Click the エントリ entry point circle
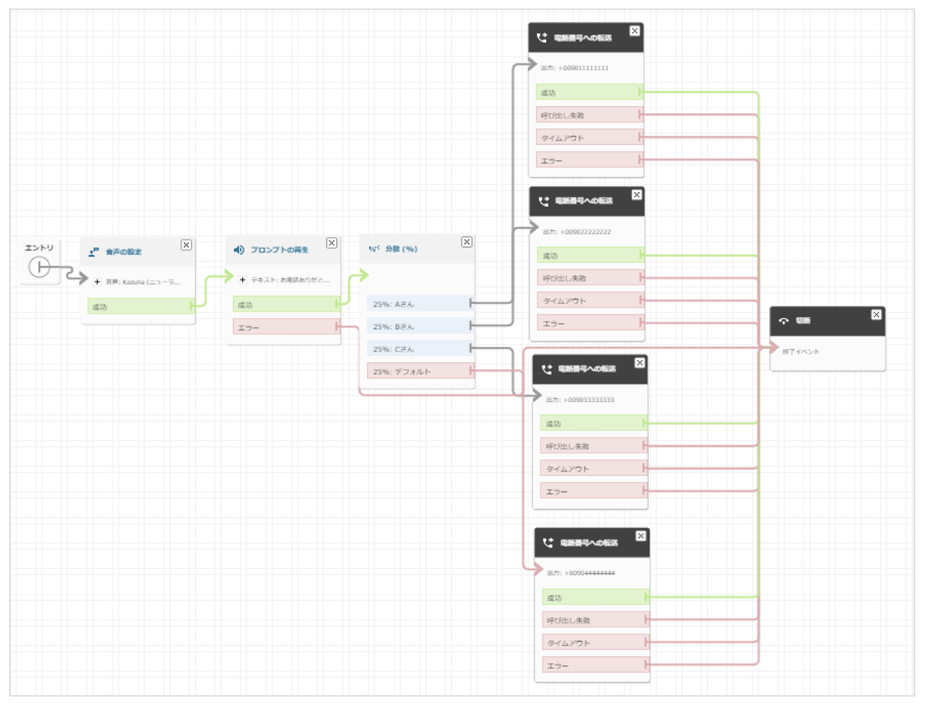 point(39,267)
